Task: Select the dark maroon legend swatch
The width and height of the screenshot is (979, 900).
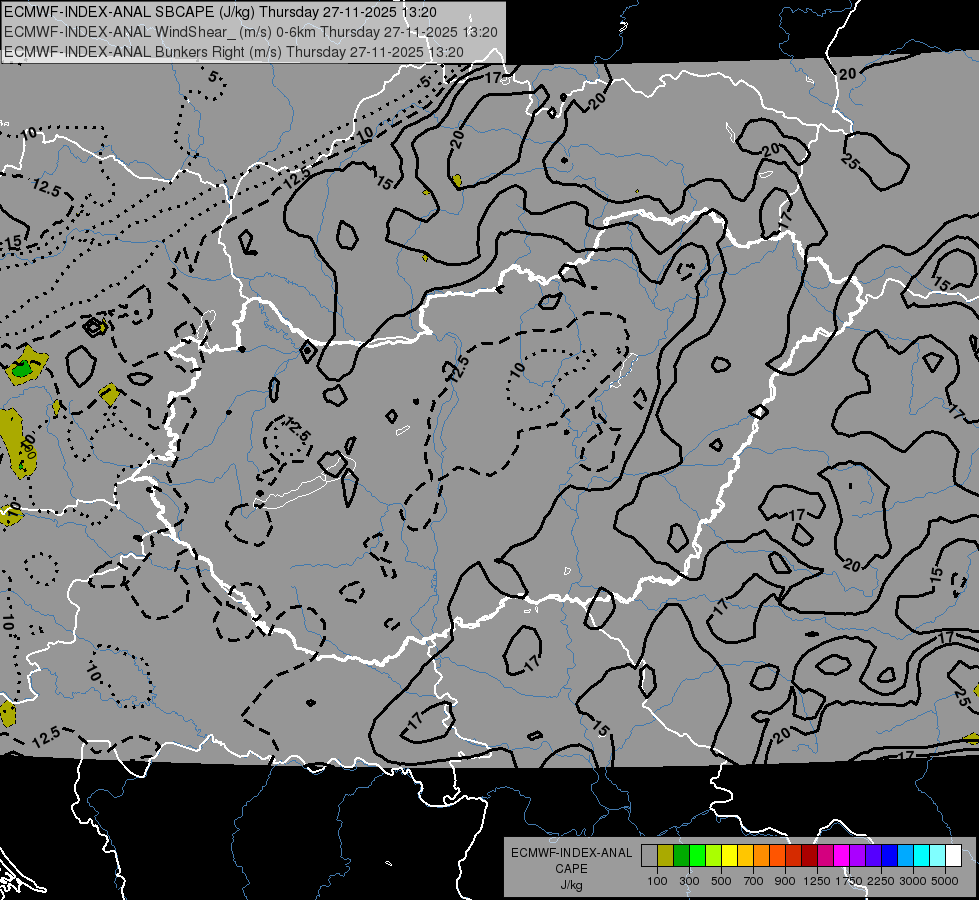Action: click(x=809, y=855)
